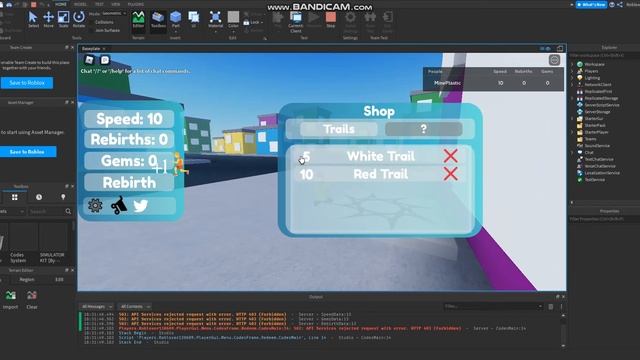Insert a Part
Image resolution: width=640 pixels, height=360 pixels.
(176, 19)
